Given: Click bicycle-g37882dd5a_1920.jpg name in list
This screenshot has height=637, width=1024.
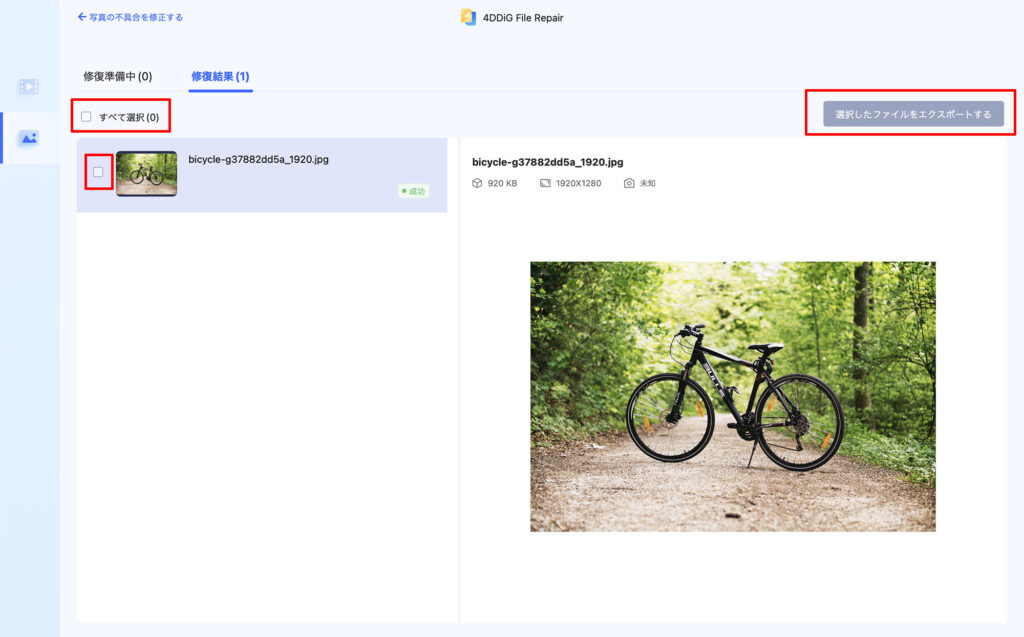Looking at the screenshot, I should [x=259, y=159].
